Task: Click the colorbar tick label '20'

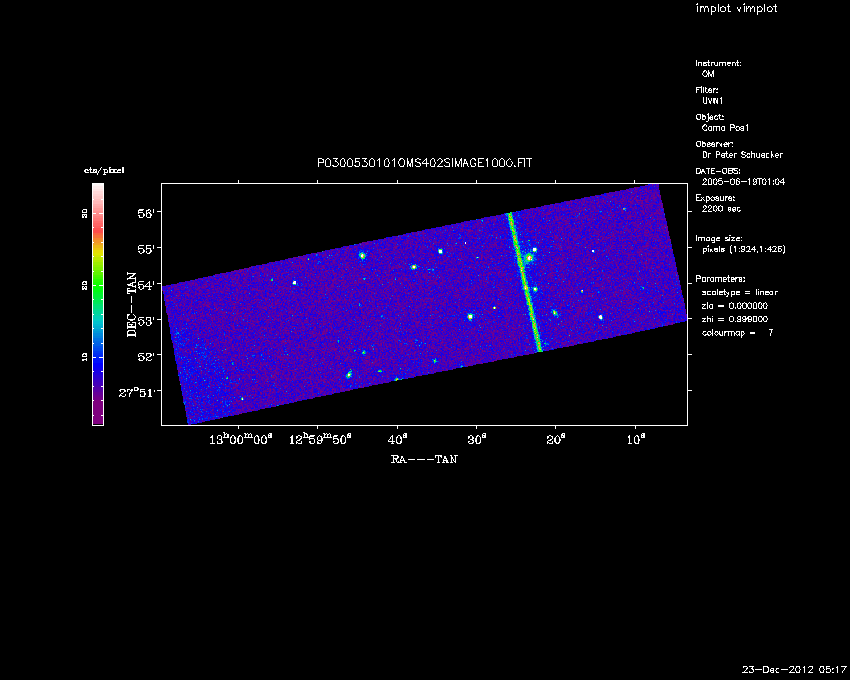Action: [x=85, y=285]
